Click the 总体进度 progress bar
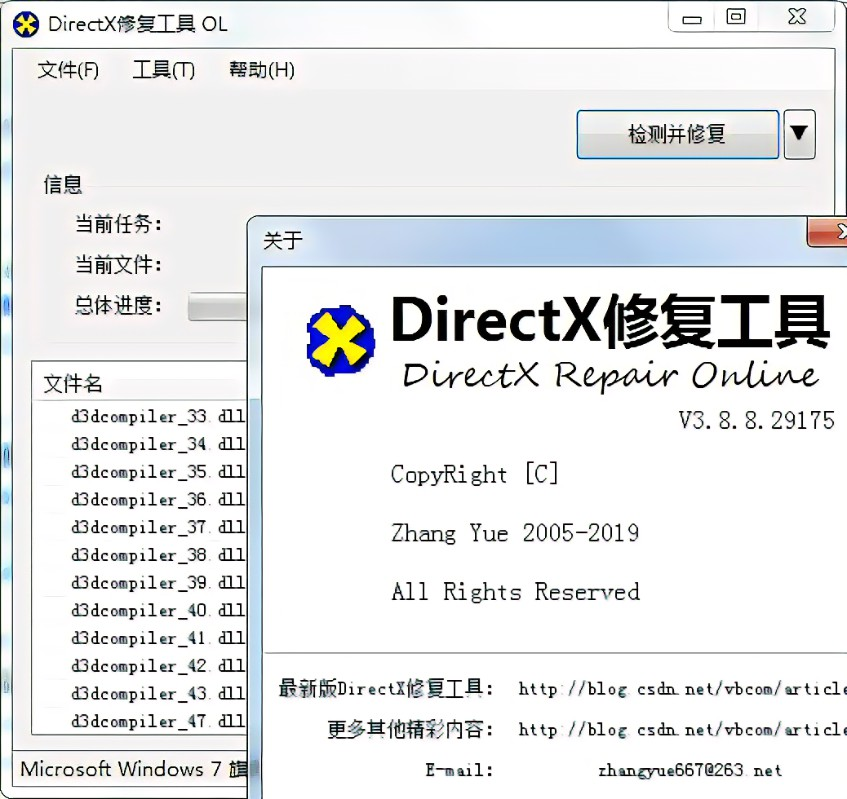Viewport: 847px width, 799px height. (x=217, y=306)
